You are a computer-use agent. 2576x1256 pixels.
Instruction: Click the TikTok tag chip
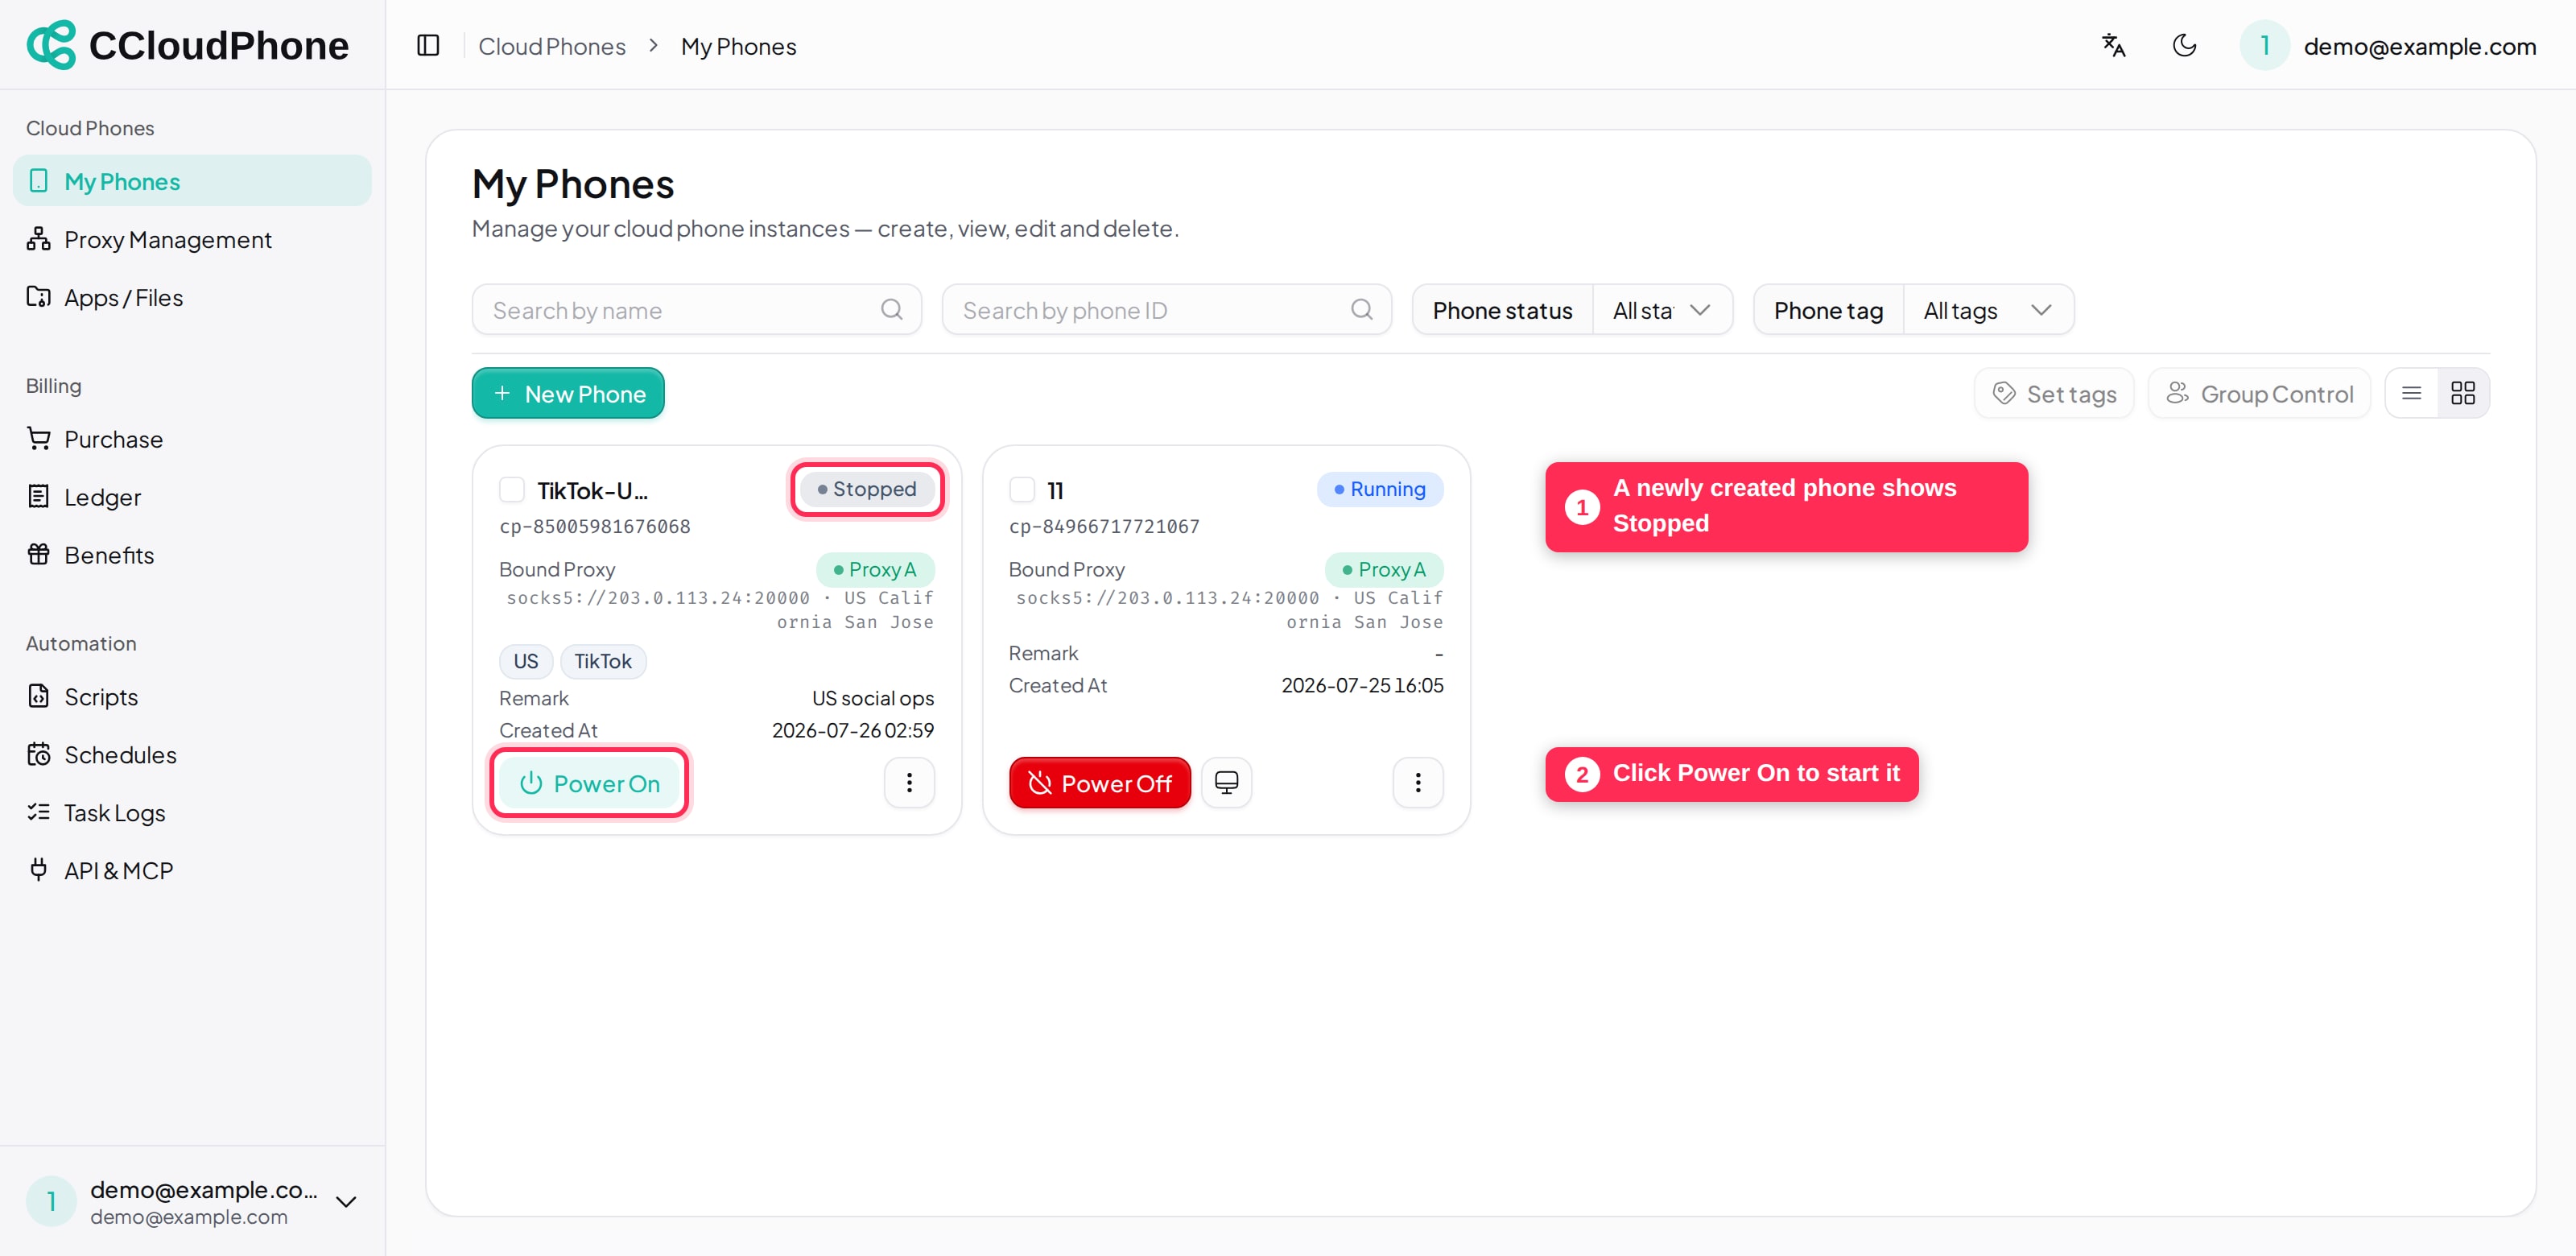coord(603,661)
